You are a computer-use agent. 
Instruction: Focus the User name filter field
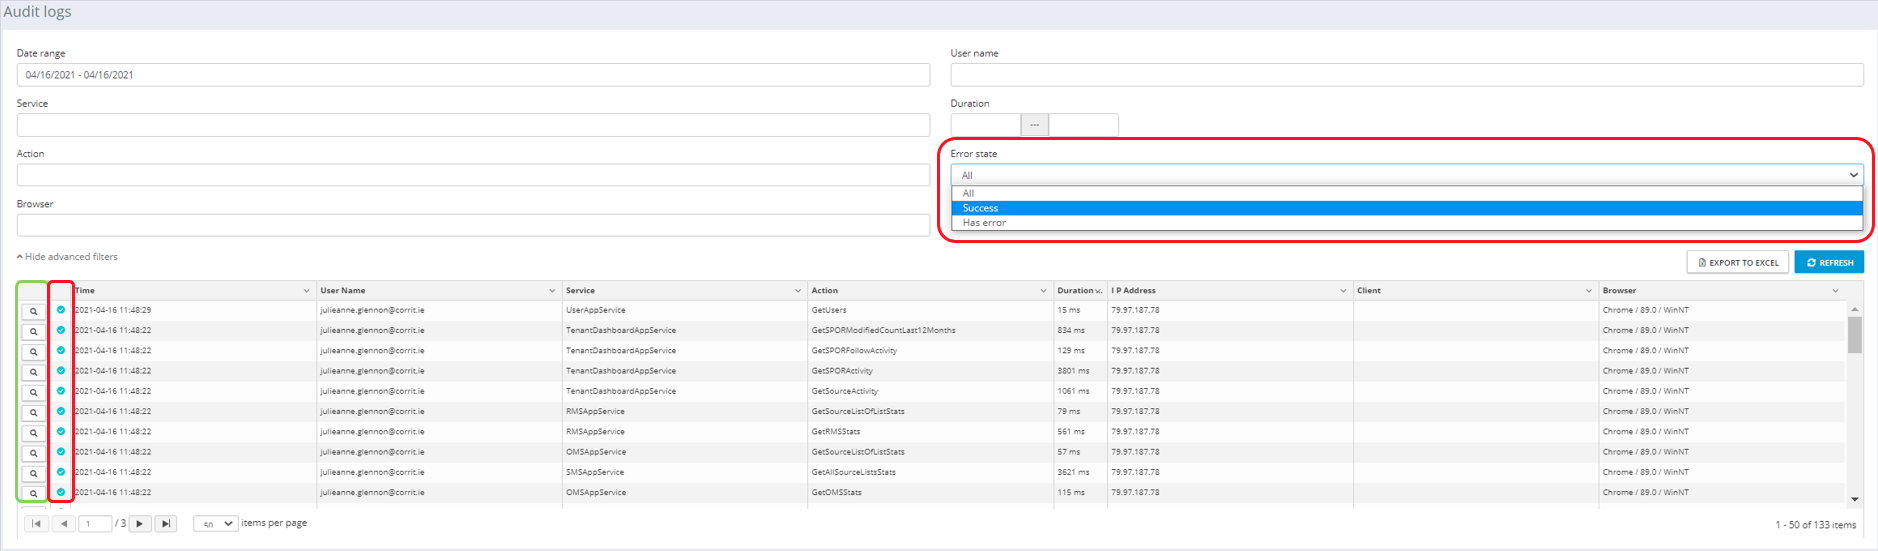tap(1406, 75)
